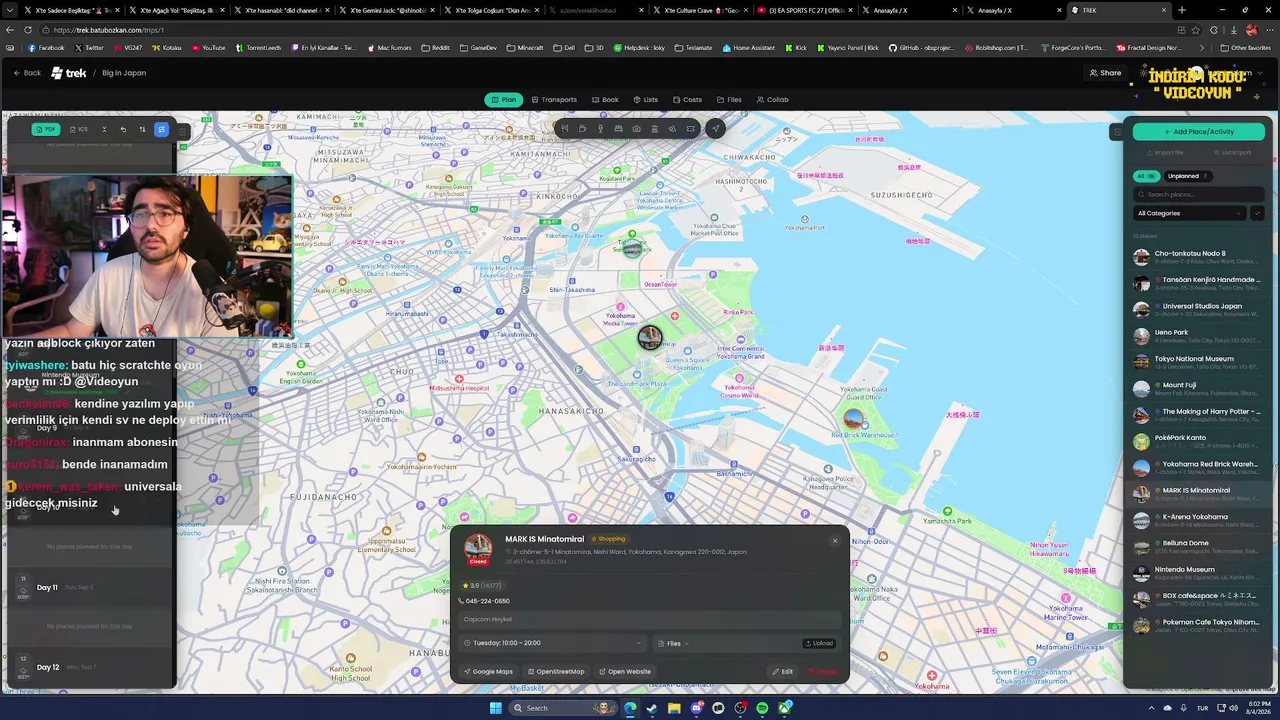Click the Capcom Heykel note field

(650, 619)
